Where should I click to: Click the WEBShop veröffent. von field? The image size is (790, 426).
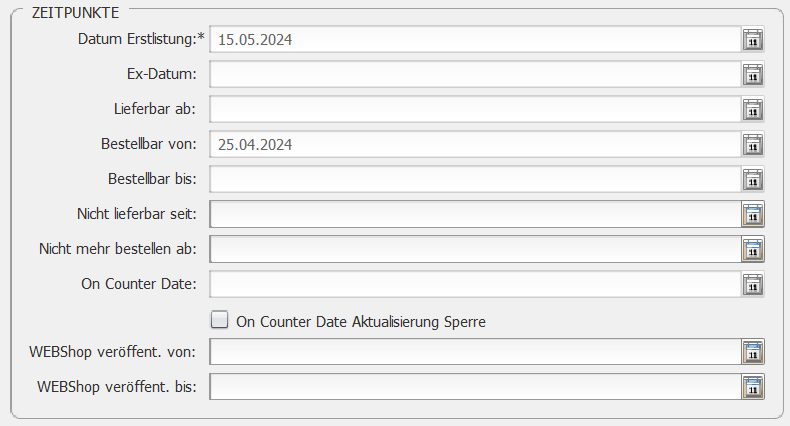475,351
